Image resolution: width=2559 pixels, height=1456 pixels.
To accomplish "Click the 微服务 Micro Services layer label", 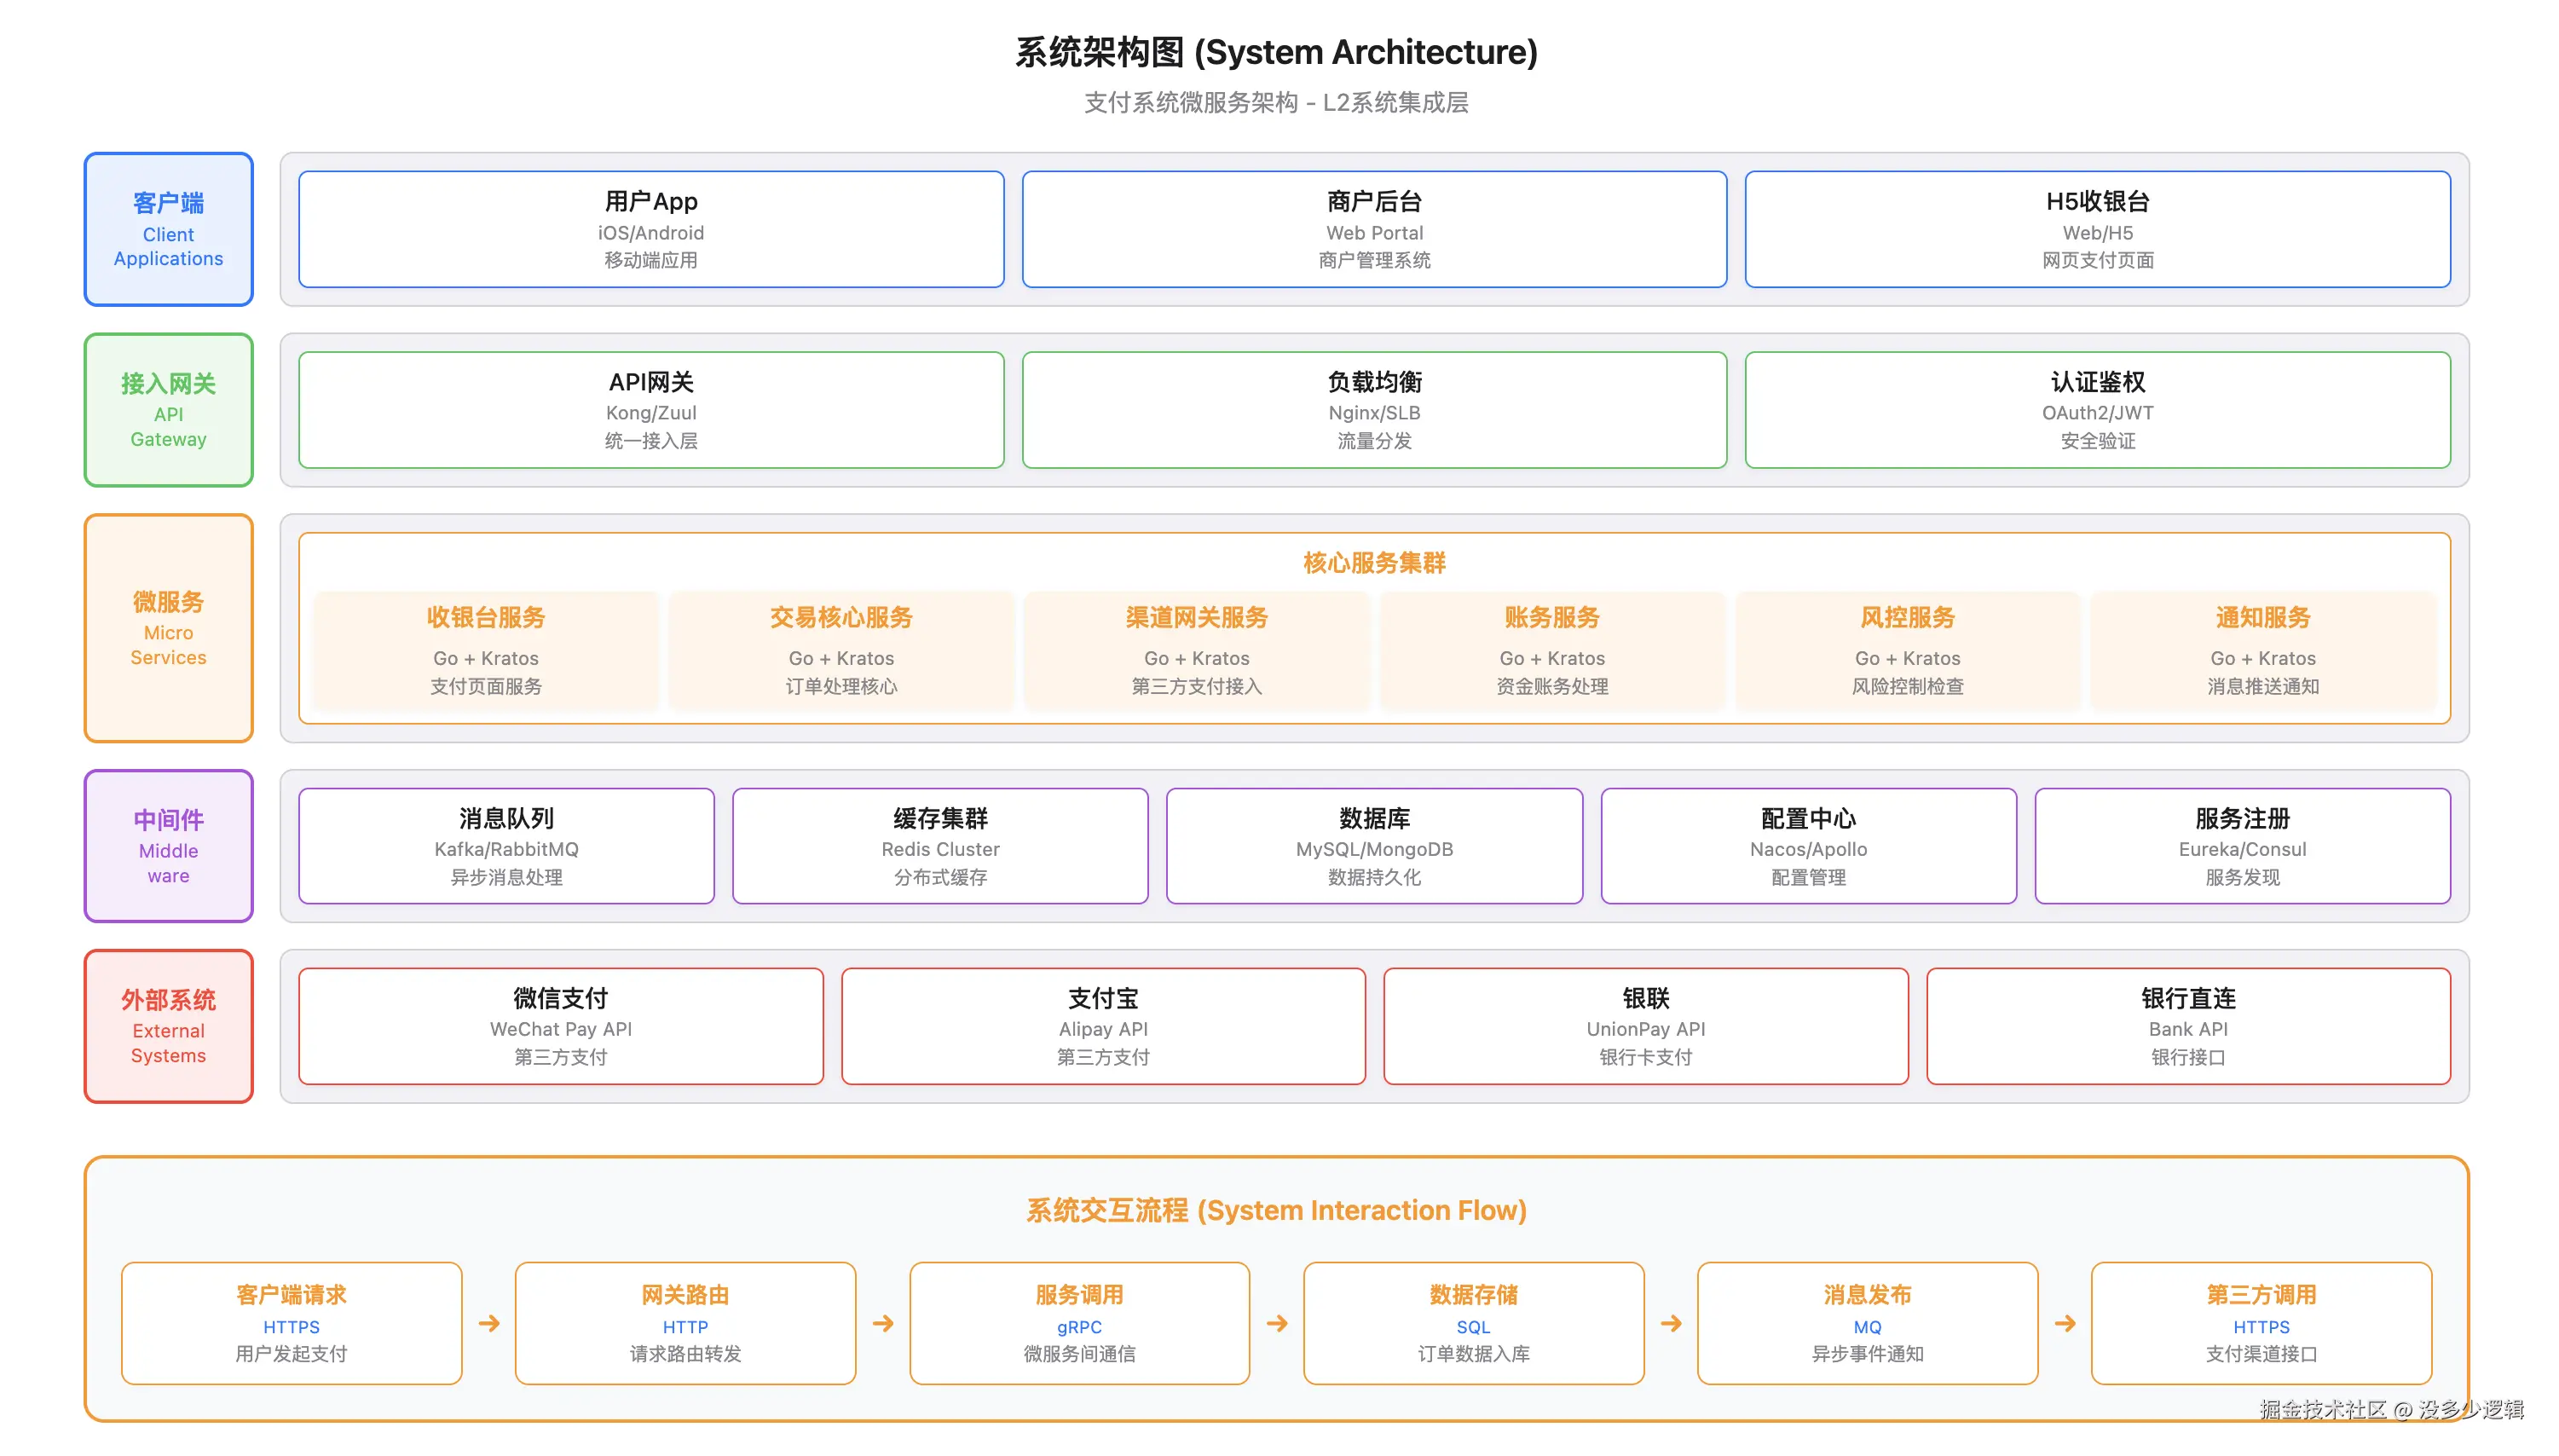I will pyautogui.click(x=168, y=628).
